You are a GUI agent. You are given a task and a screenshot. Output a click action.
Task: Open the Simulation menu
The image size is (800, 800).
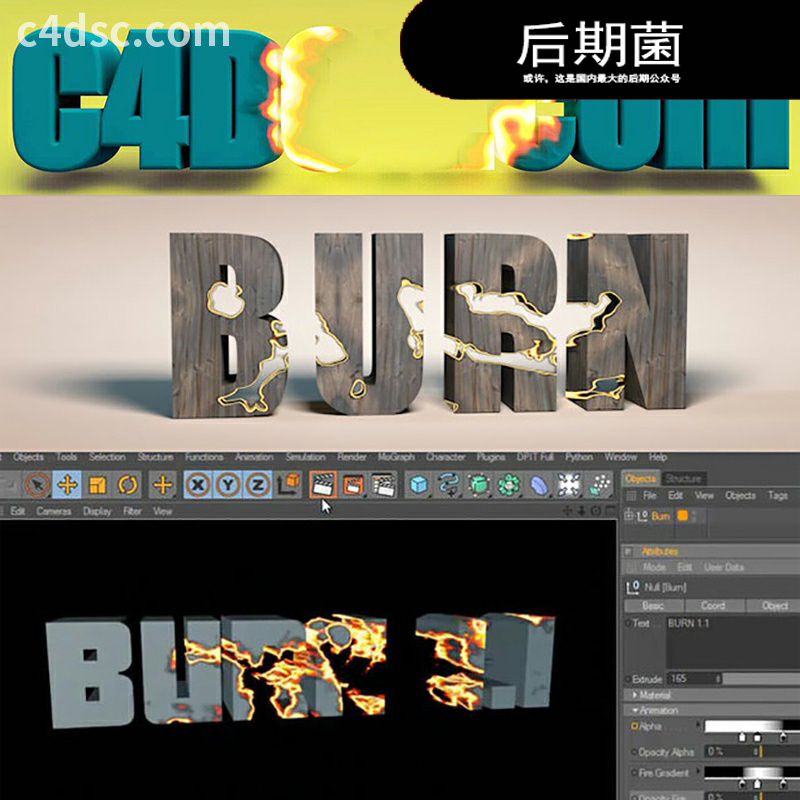point(305,457)
